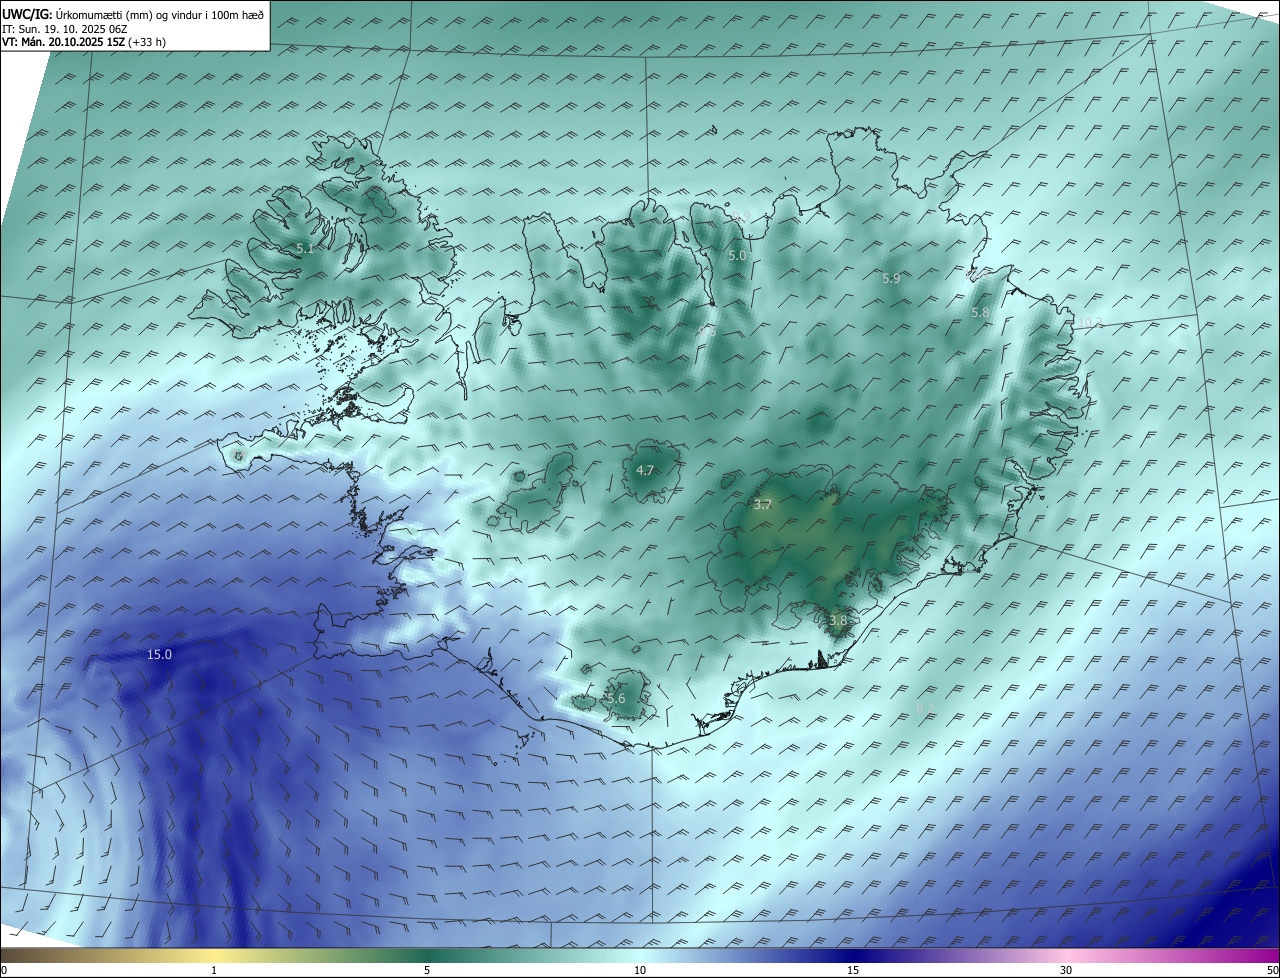The image size is (1280, 978).
Task: Click the 5.0 value label in the north
Action: [x=737, y=256]
